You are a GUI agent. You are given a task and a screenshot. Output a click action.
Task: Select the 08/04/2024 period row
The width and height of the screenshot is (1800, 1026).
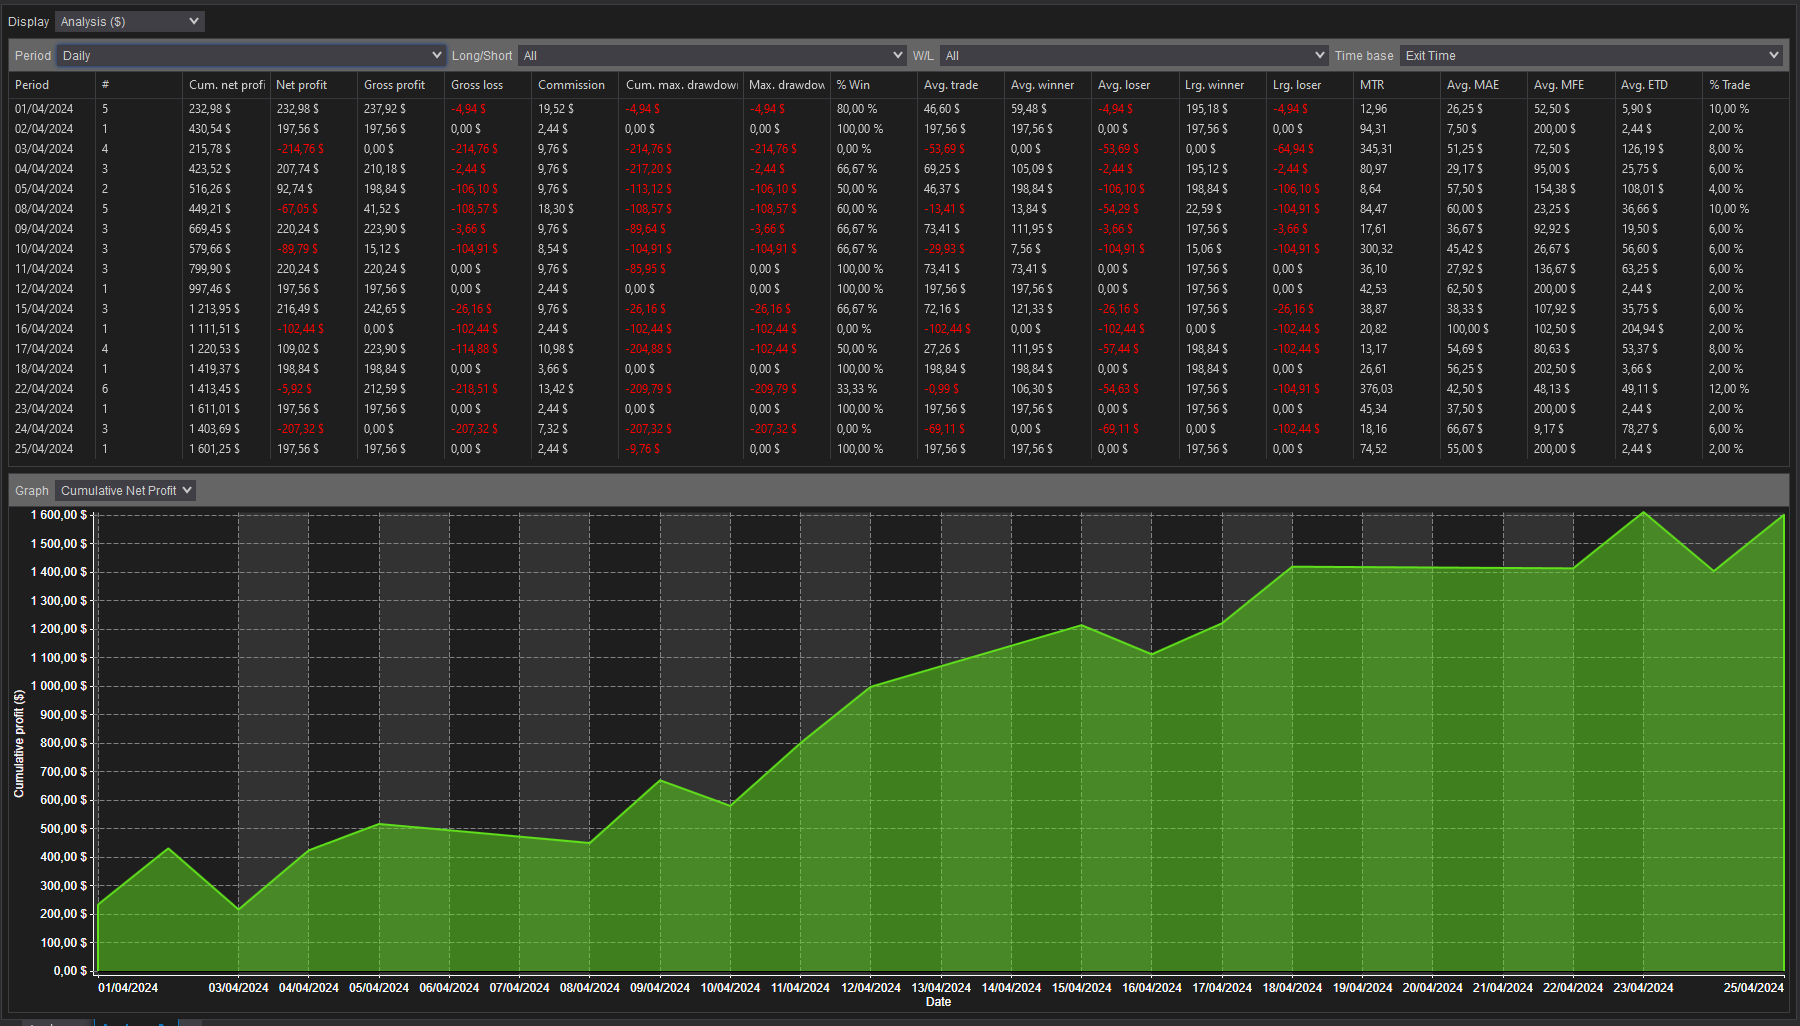point(899,209)
